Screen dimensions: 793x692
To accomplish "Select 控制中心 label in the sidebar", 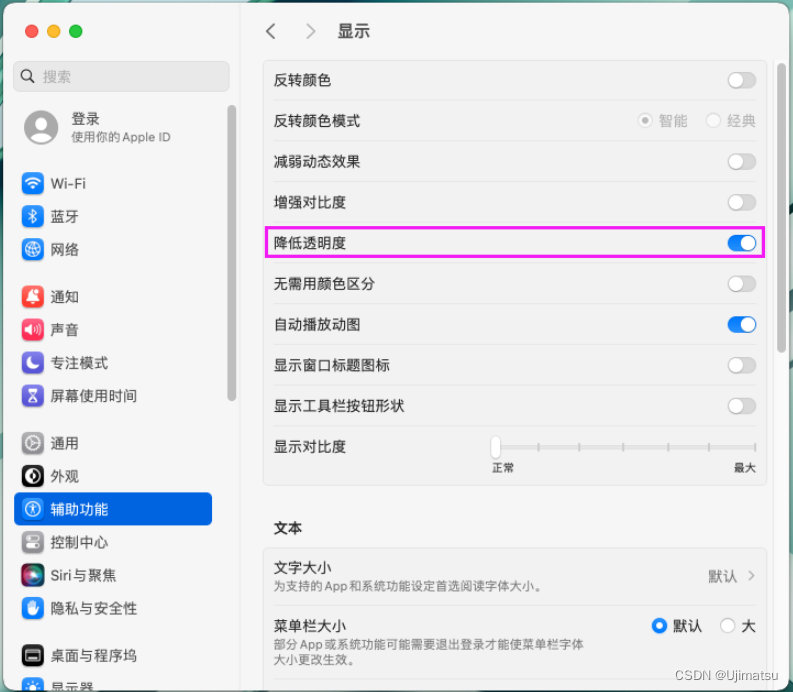I will [79, 542].
